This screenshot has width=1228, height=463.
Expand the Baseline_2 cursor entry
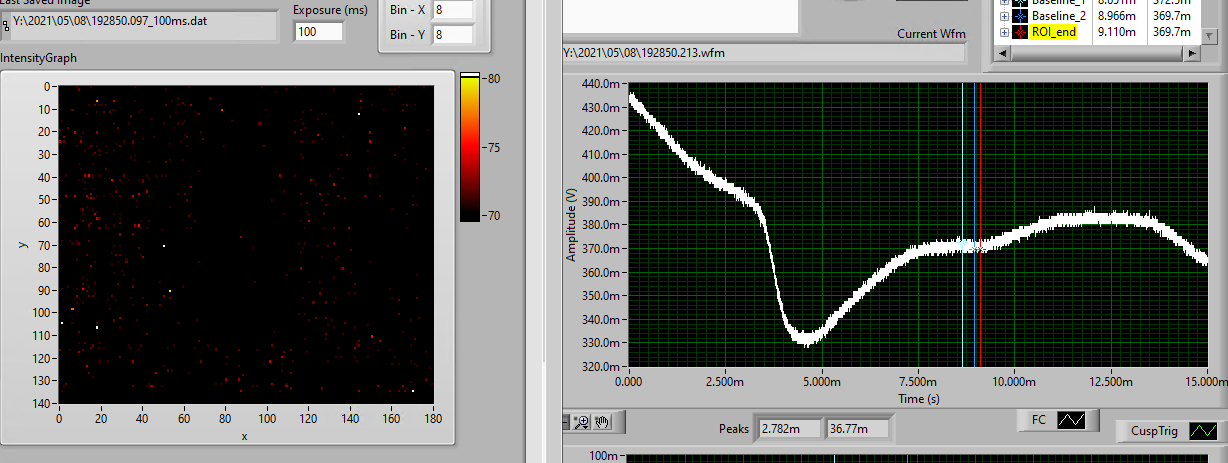click(x=1004, y=17)
